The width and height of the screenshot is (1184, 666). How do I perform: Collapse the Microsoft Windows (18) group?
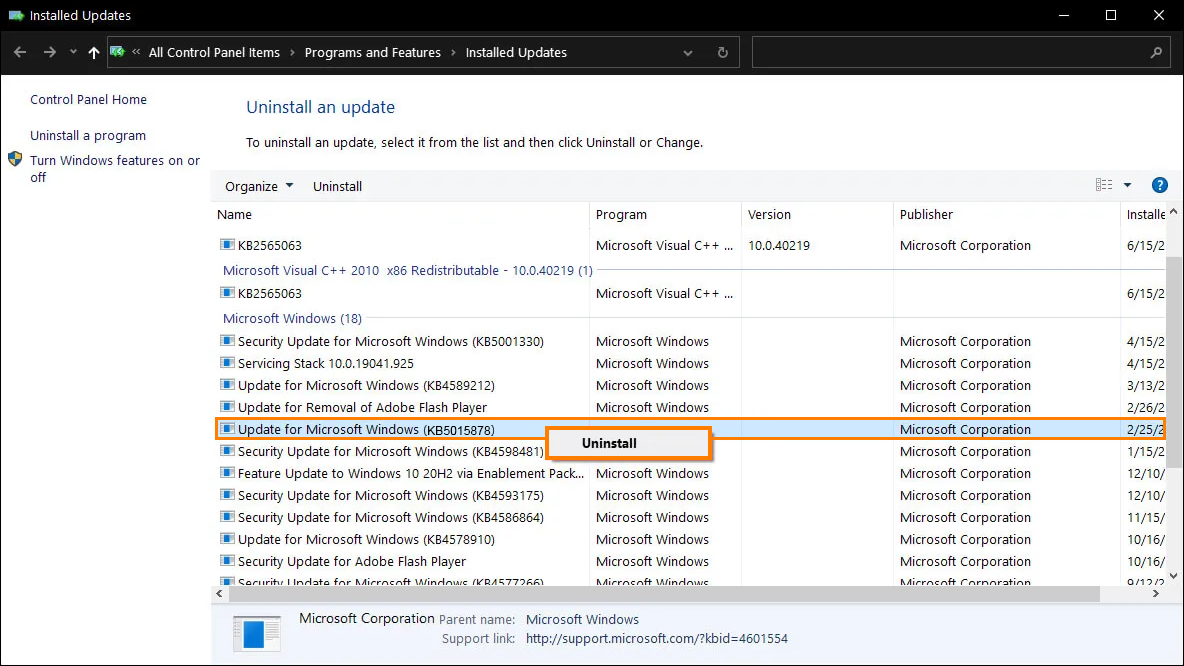[292, 319]
